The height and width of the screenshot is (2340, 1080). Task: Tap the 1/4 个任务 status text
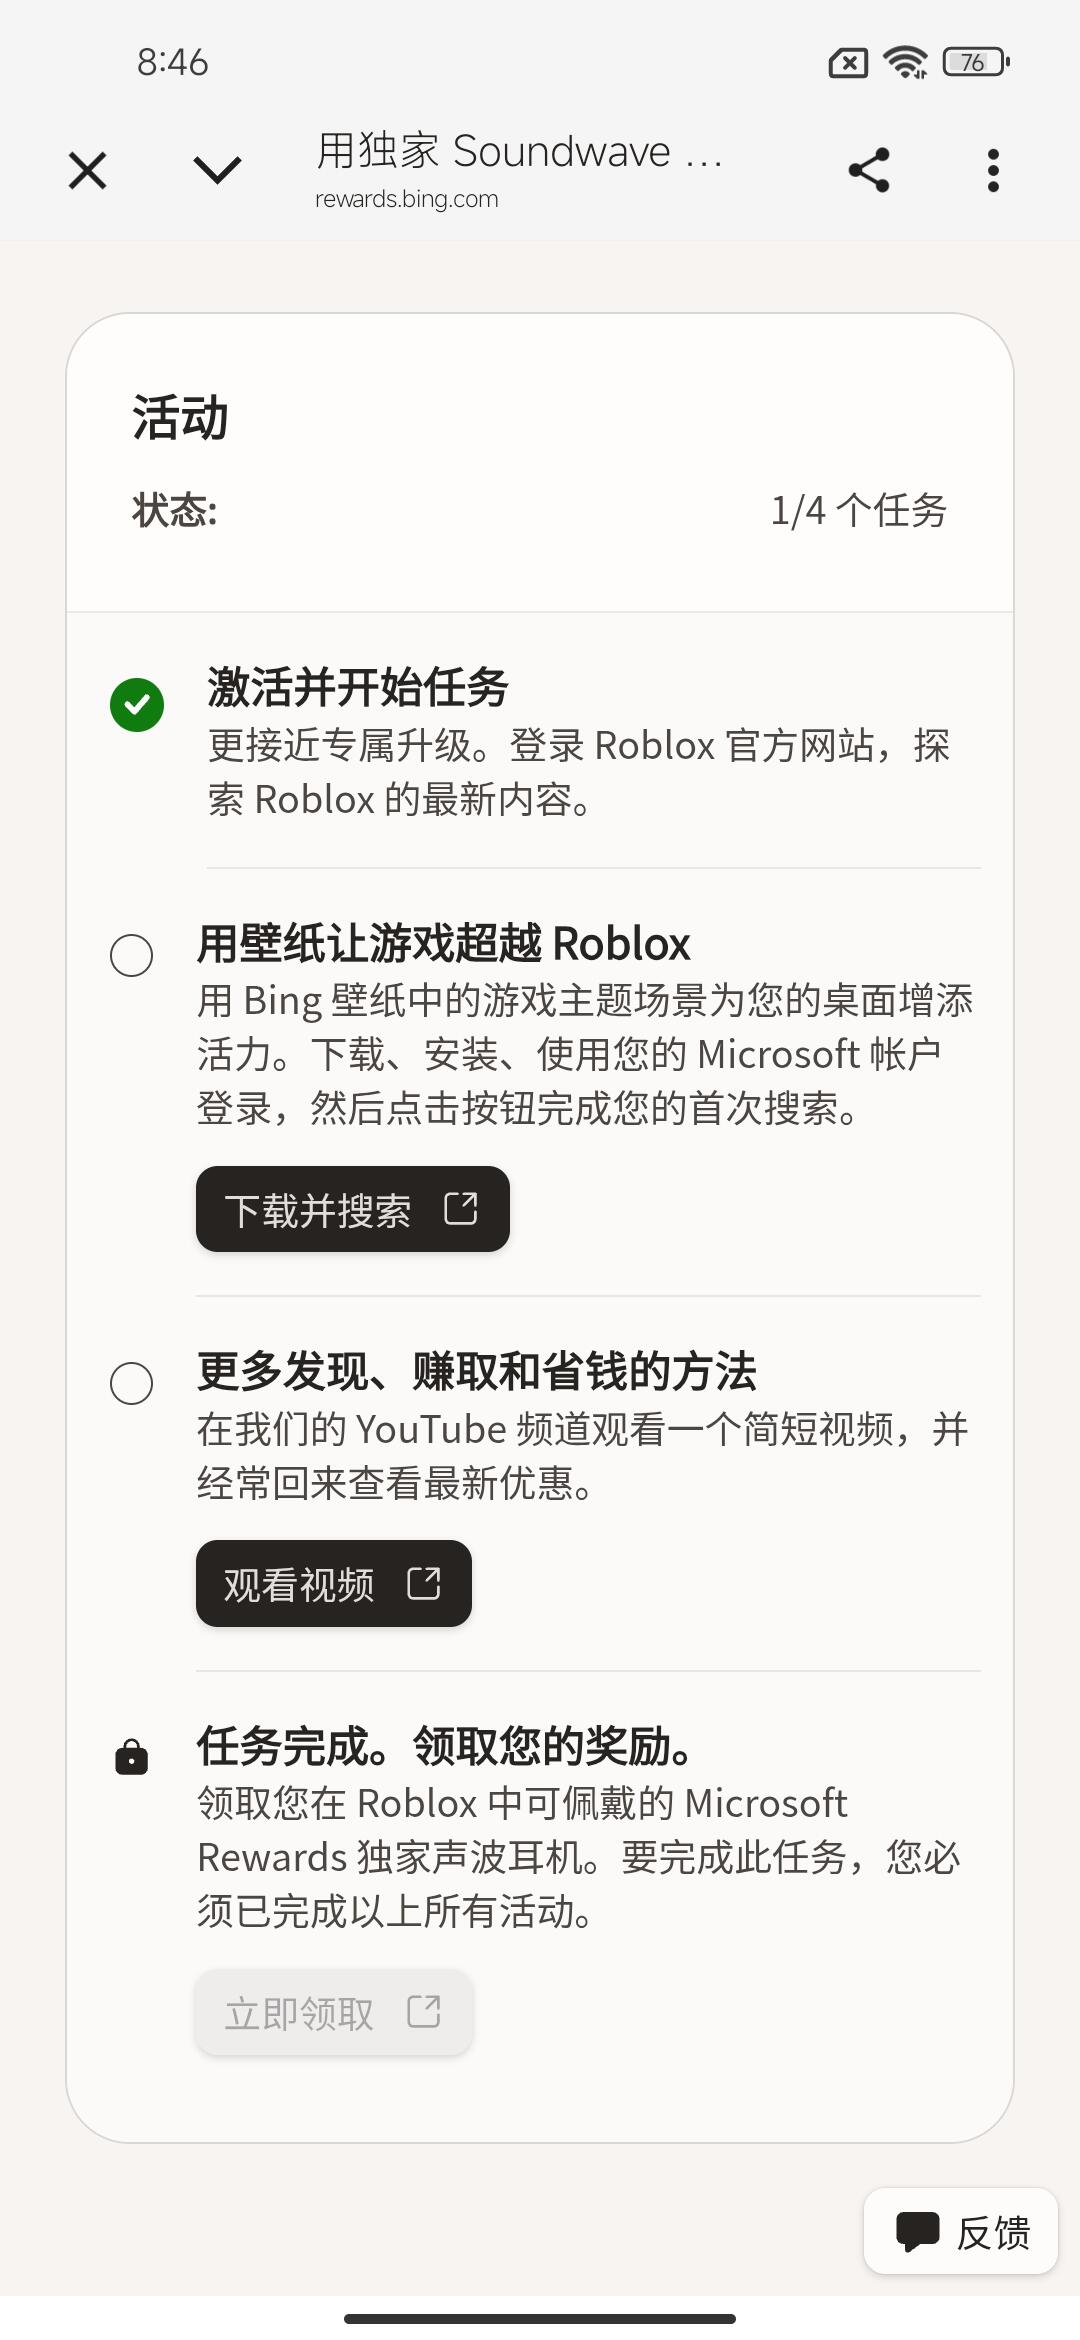[x=859, y=511]
